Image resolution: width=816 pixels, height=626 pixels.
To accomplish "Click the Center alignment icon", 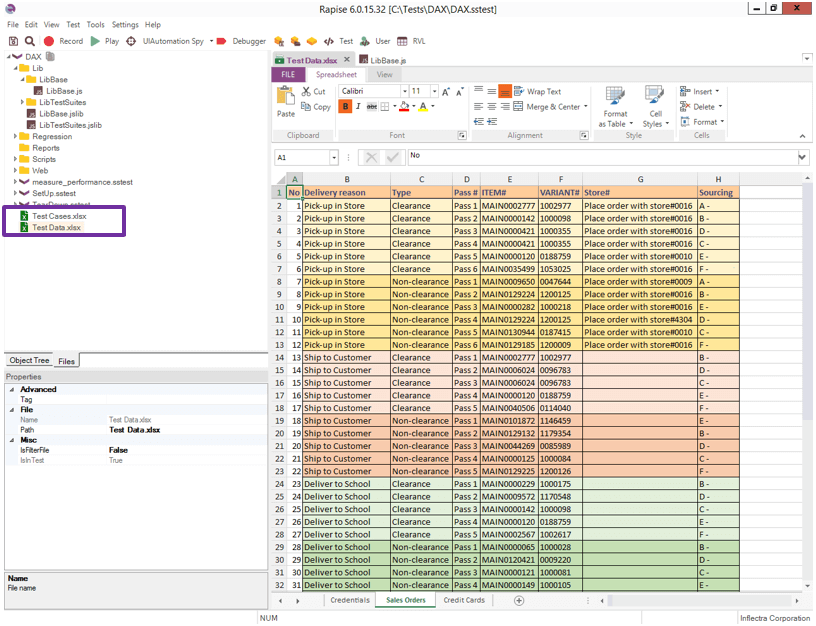I will click(492, 106).
